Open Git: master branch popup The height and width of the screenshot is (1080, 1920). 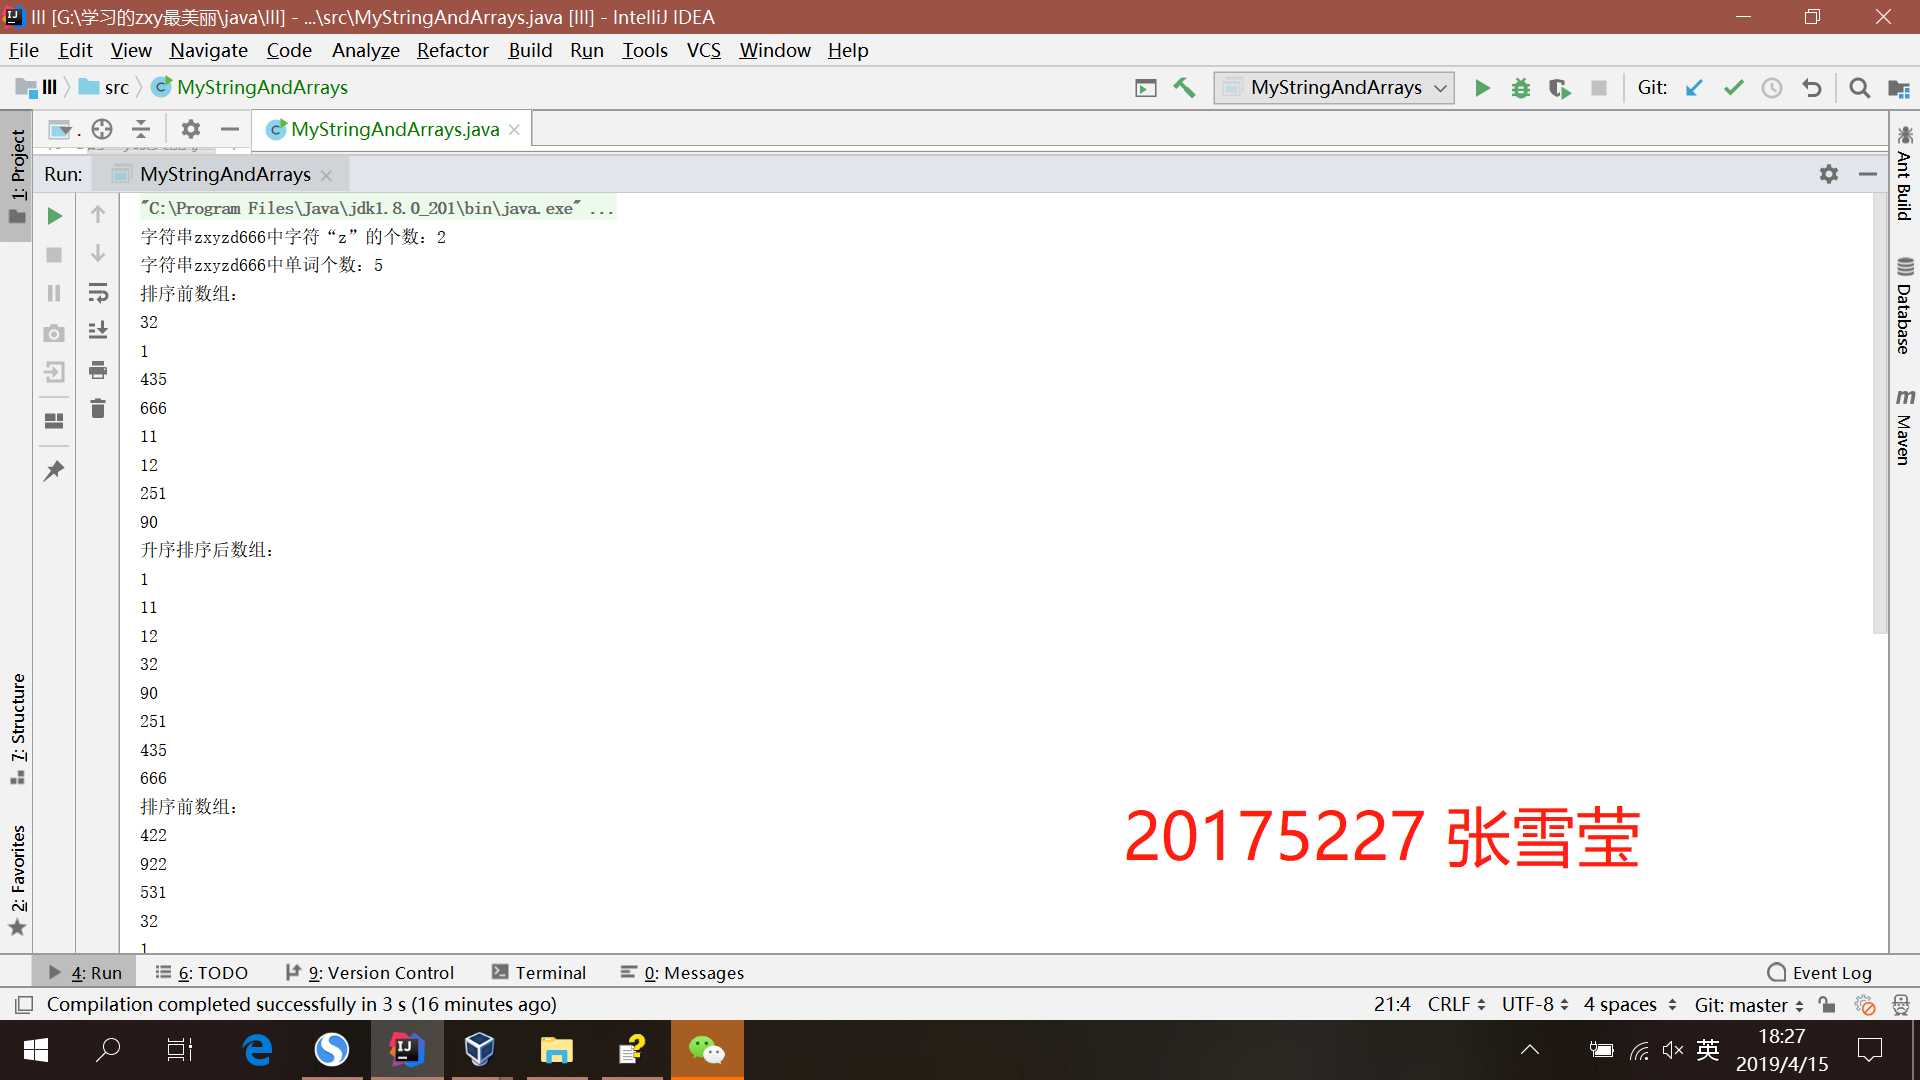pos(1749,1004)
